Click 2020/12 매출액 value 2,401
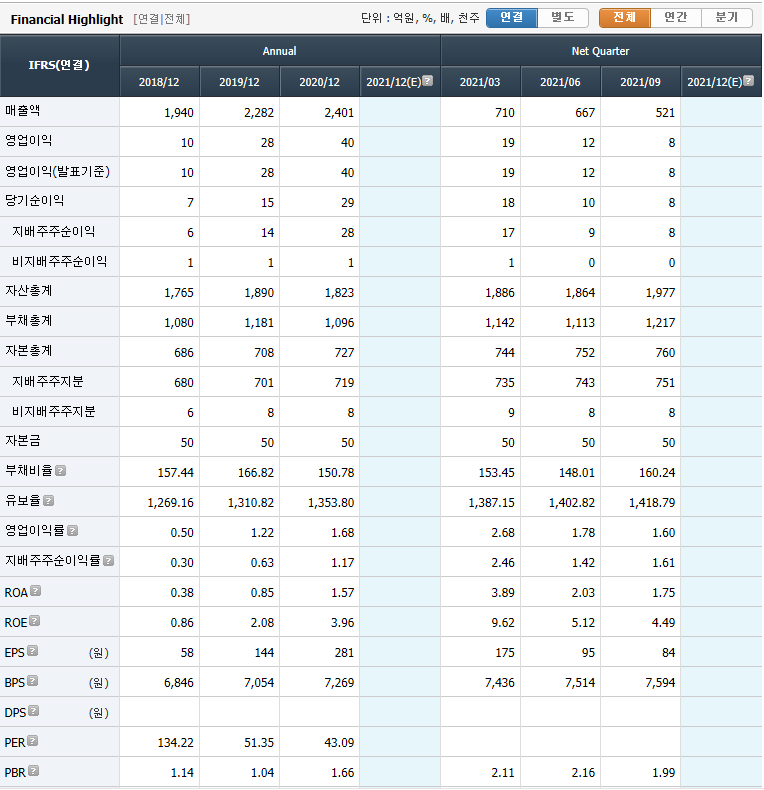764x790 pixels. 339,112
